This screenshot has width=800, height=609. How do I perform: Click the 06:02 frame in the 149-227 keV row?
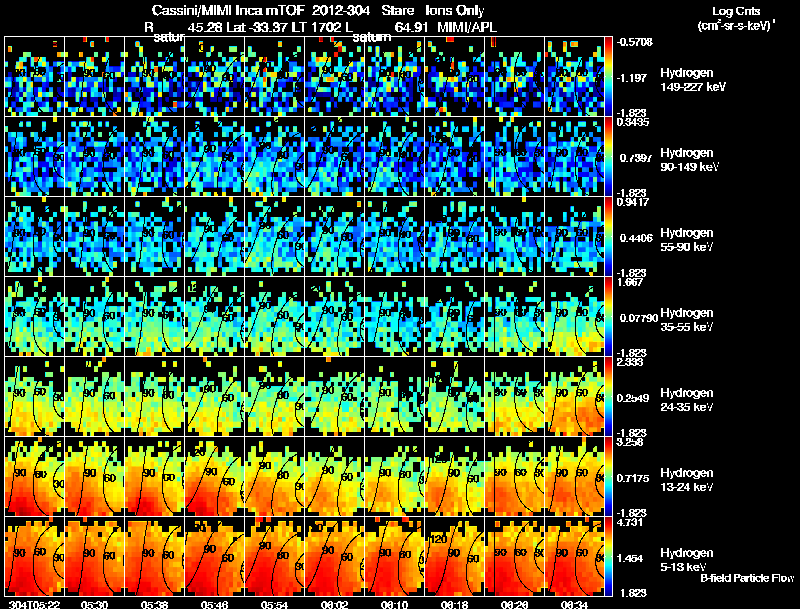(334, 77)
